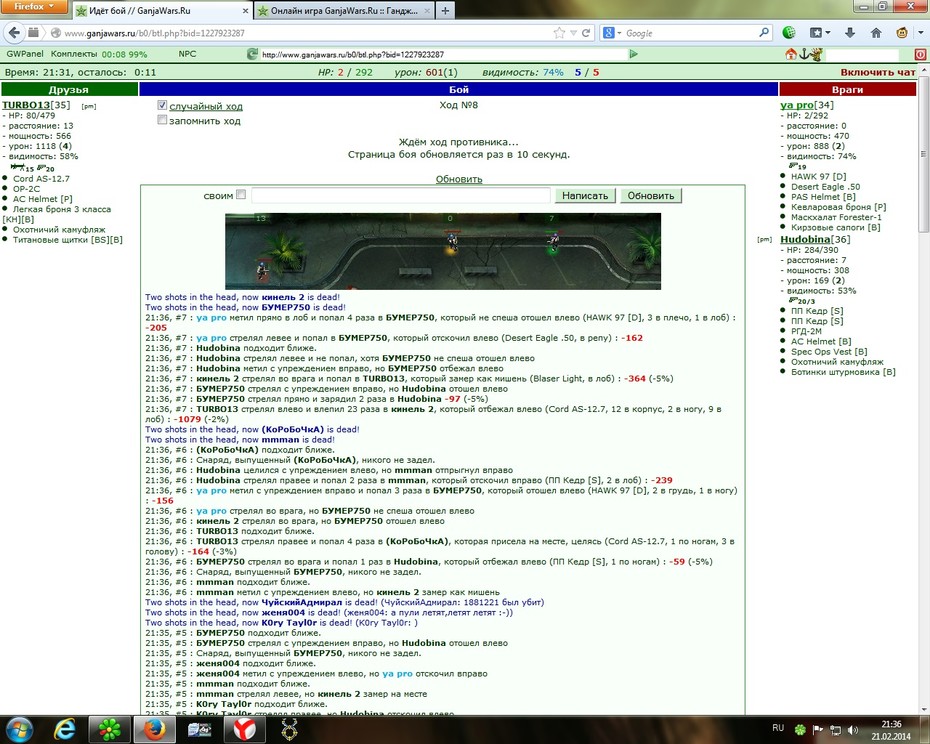Click the Greasemonkey monkey face icon
Image resolution: width=930 pixels, height=744 pixels.
coord(902,33)
